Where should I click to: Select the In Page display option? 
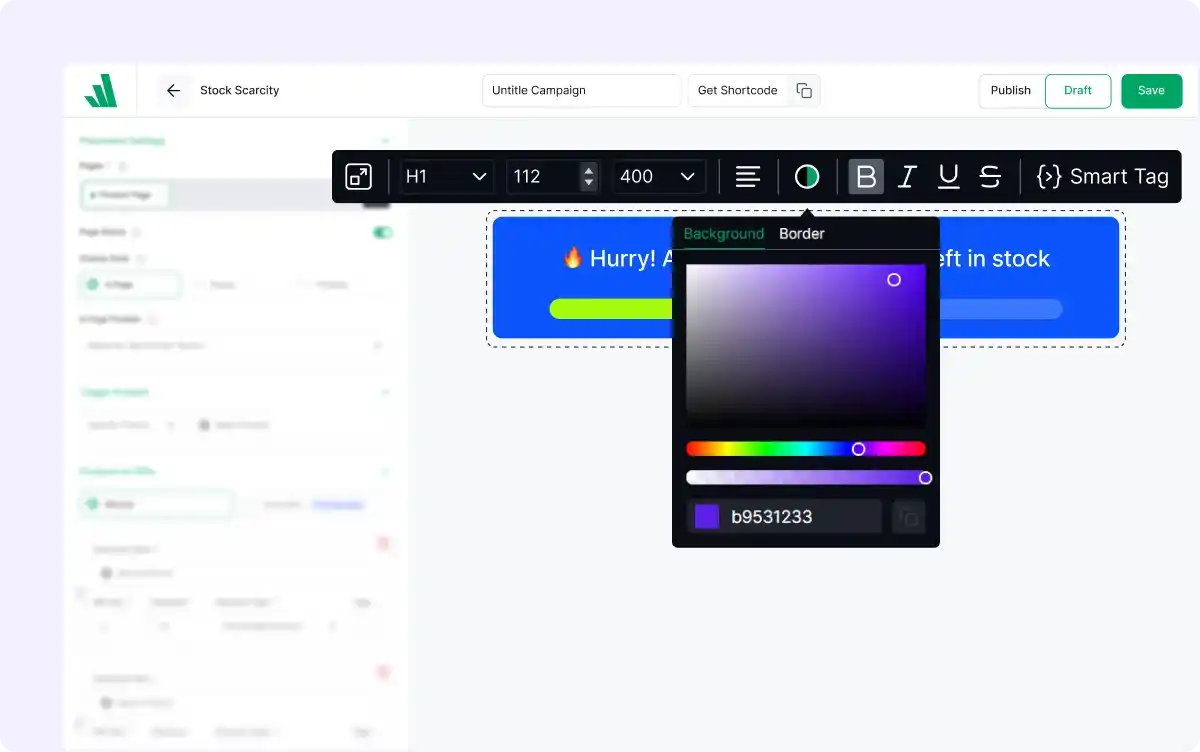128,284
